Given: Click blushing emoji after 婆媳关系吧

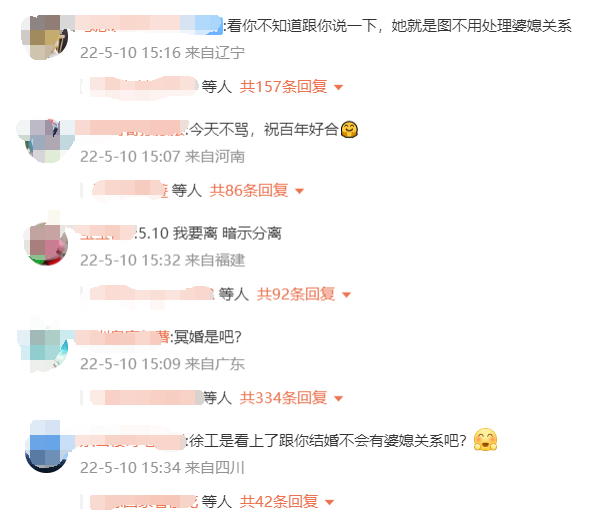Looking at the screenshot, I should pyautogui.click(x=485, y=440).
